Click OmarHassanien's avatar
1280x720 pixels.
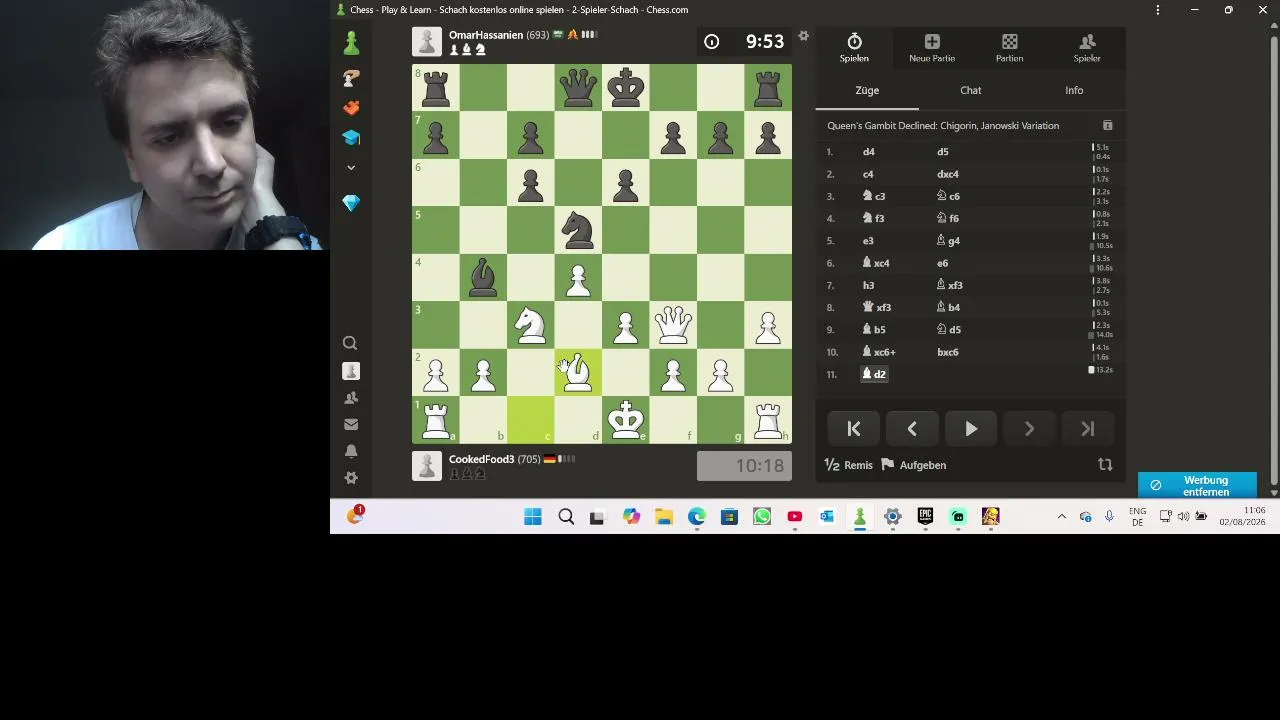coord(427,42)
